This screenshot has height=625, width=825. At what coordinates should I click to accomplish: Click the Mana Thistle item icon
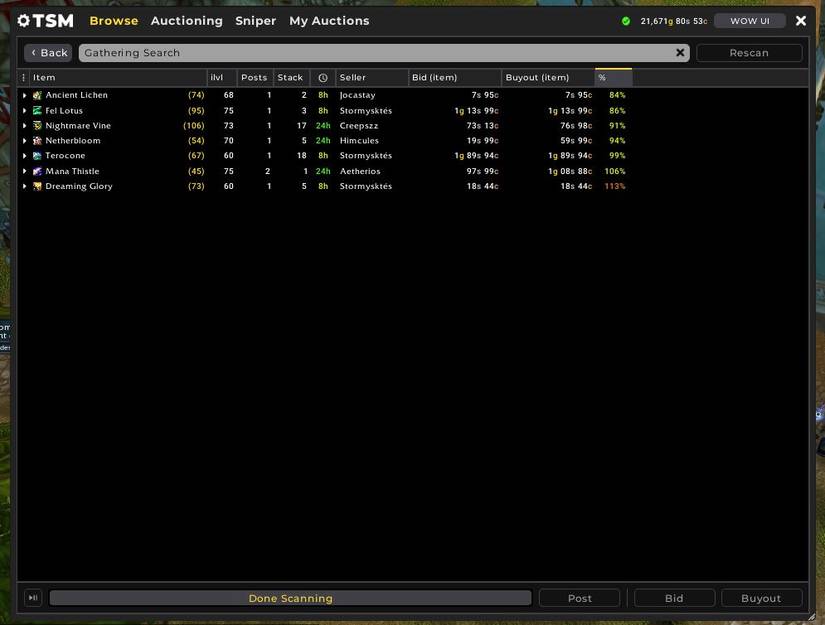pyautogui.click(x=38, y=169)
